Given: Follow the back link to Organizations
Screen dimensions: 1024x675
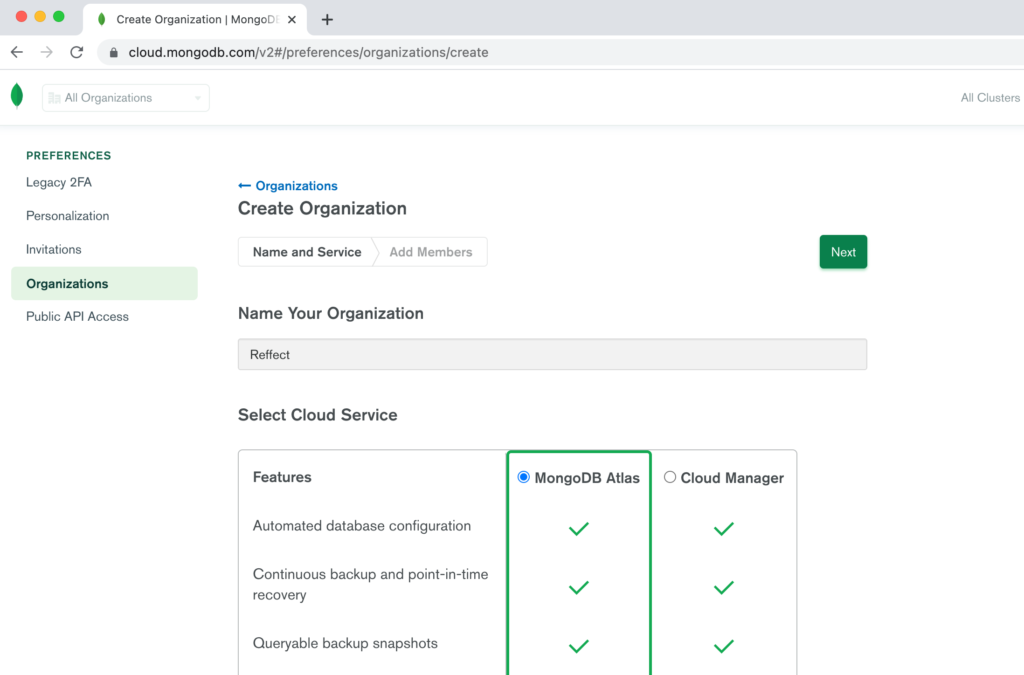Looking at the screenshot, I should [288, 186].
